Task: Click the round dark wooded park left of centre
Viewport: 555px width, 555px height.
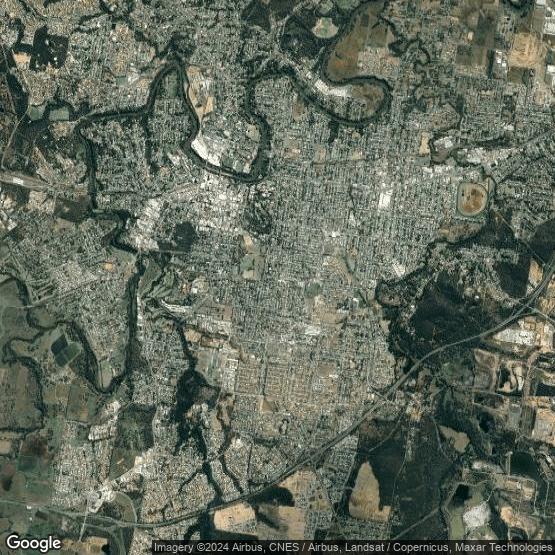Action: [185, 235]
